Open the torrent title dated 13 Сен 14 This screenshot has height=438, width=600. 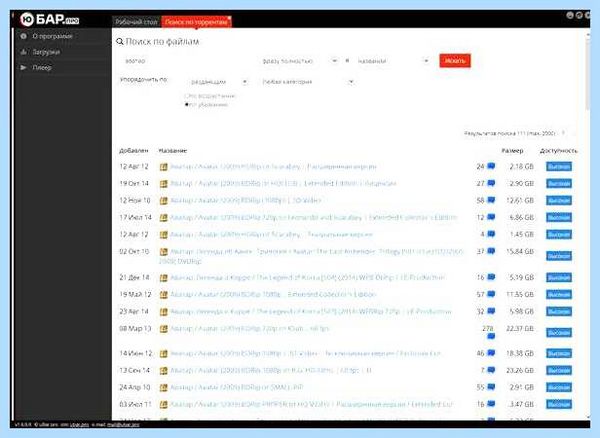point(271,371)
